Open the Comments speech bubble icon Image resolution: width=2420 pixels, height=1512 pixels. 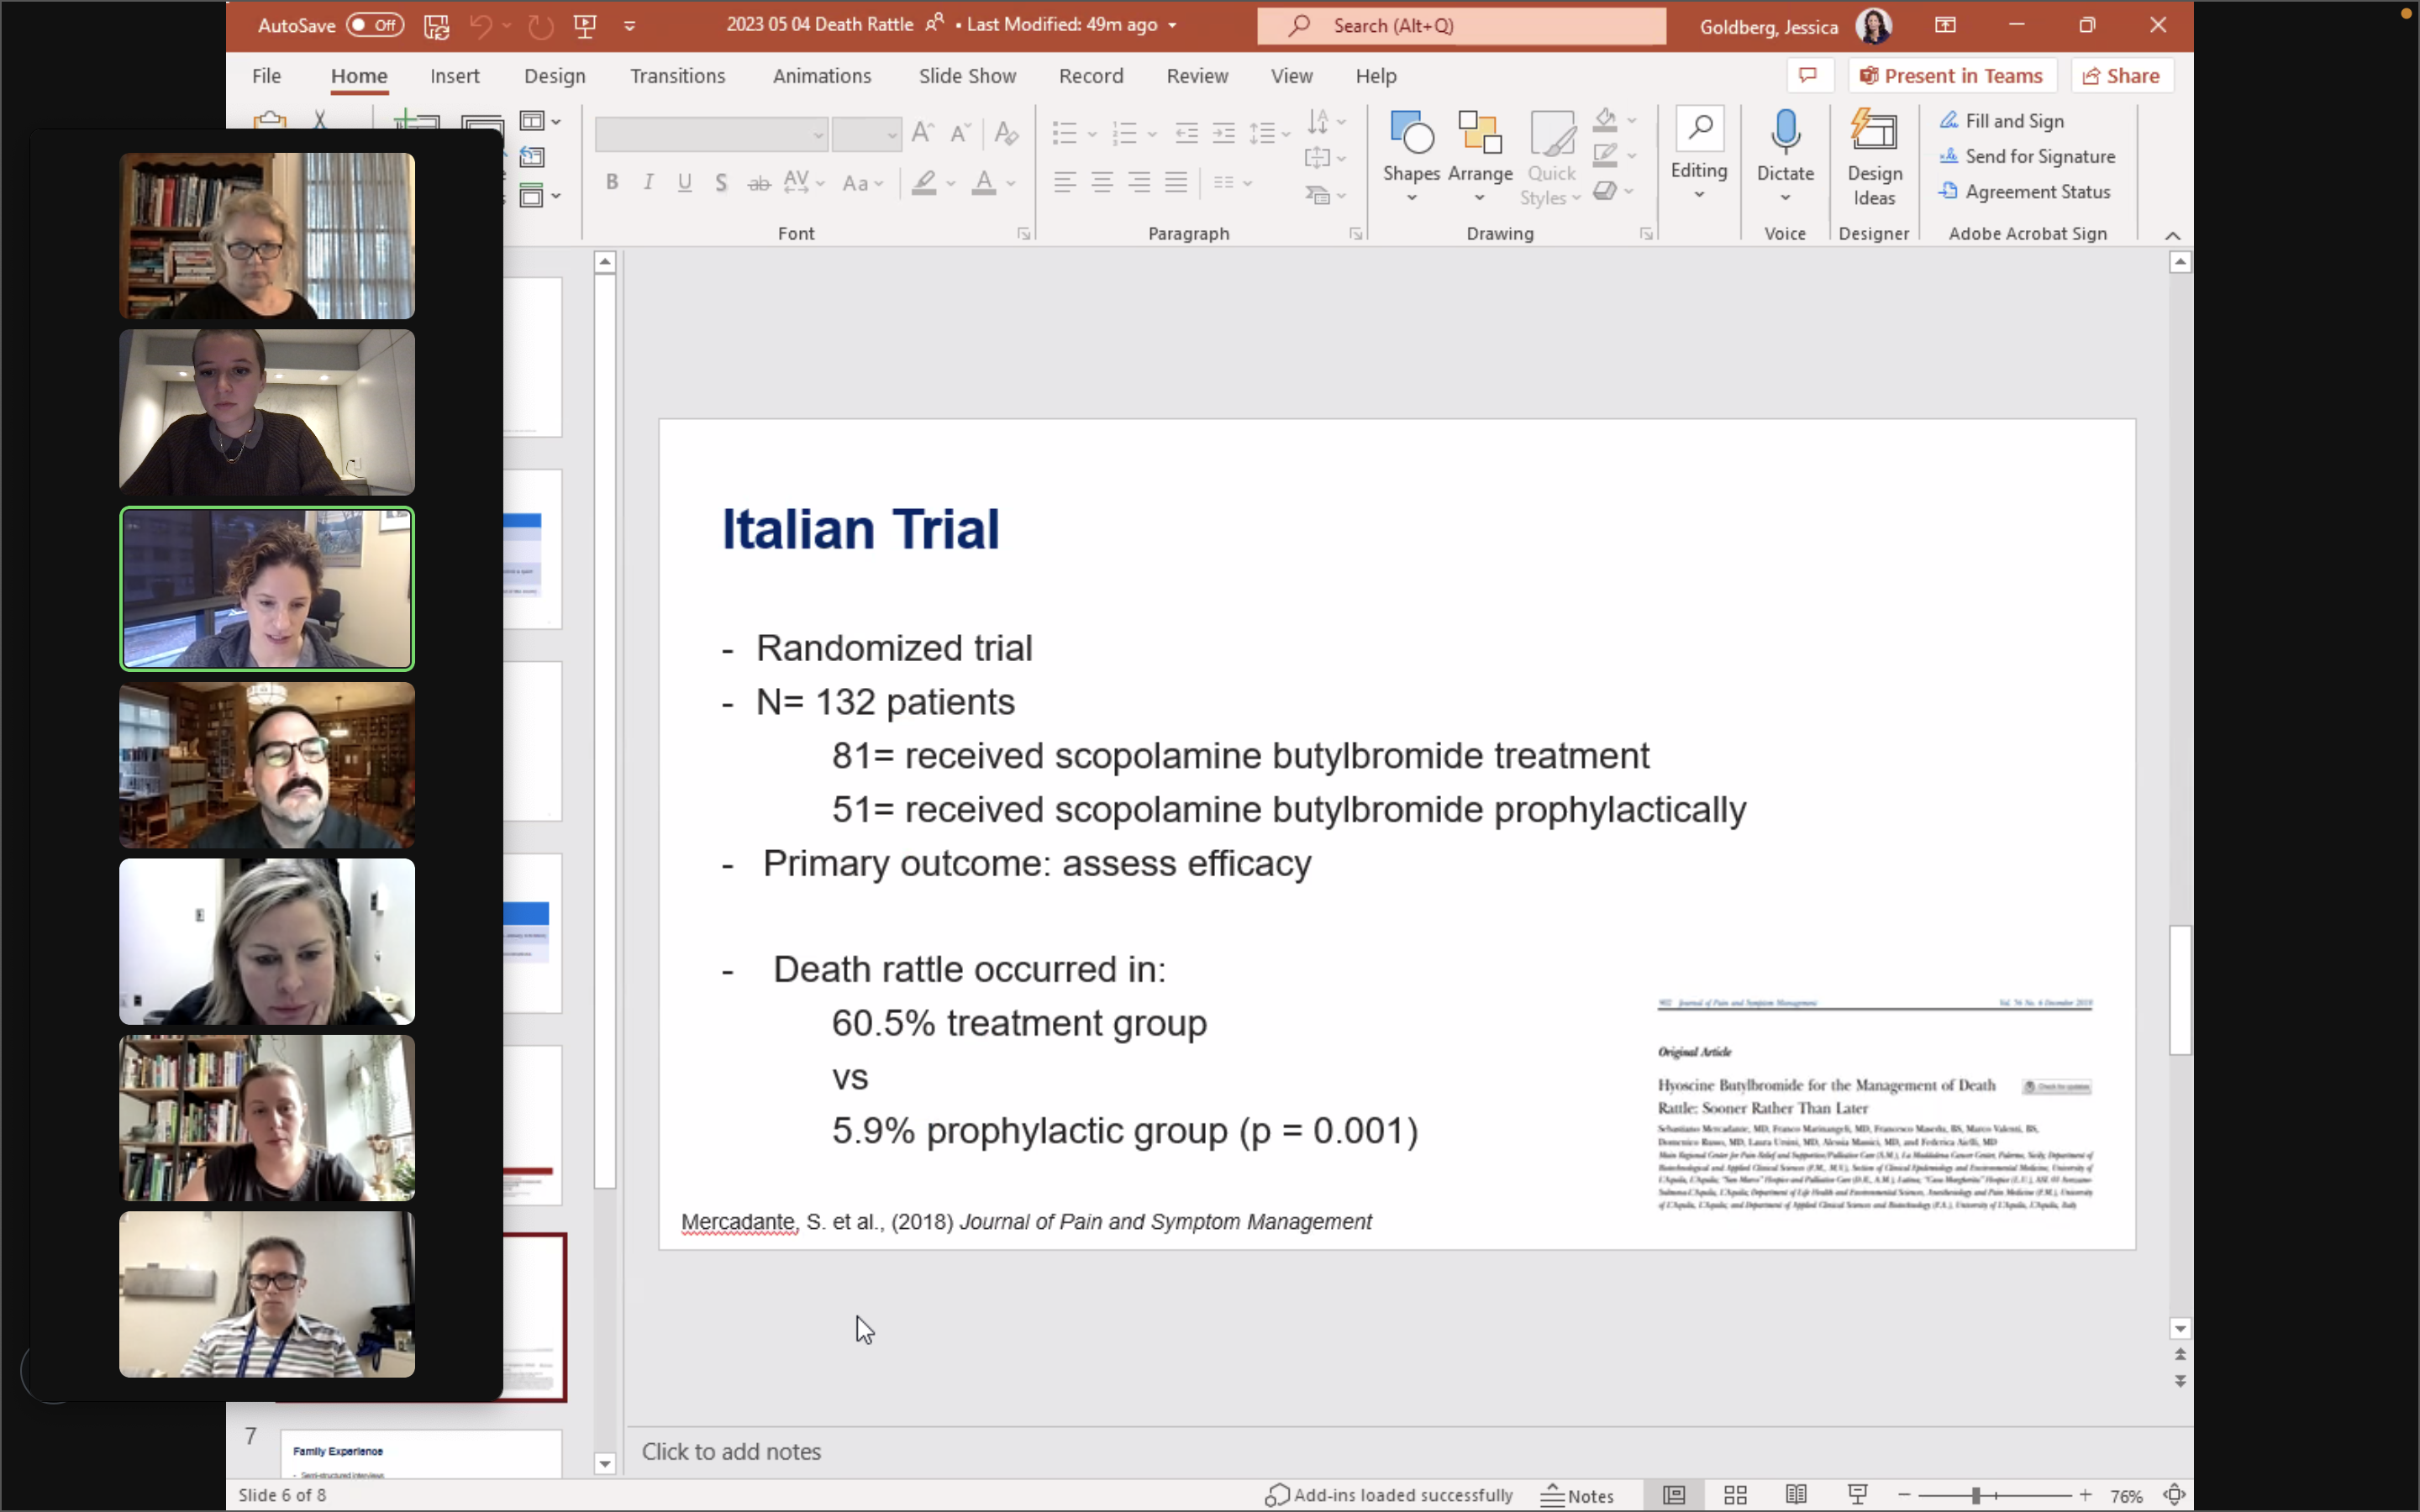(x=1808, y=76)
